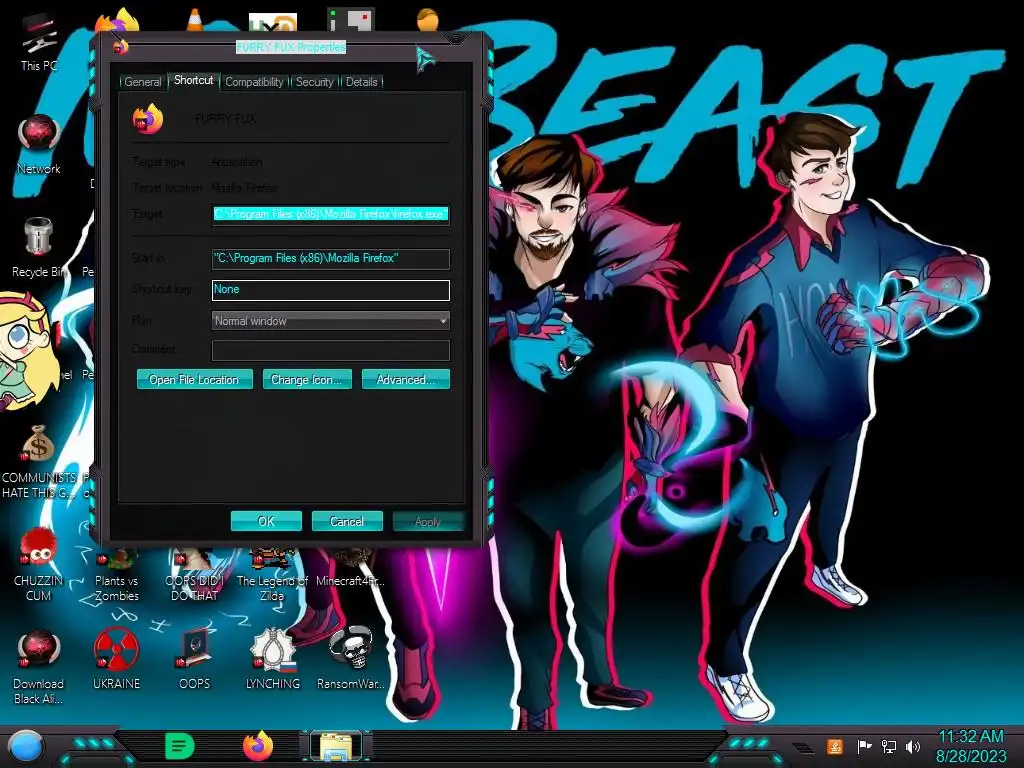Click the Java tray icon
This screenshot has width=1024, height=768.
click(835, 746)
